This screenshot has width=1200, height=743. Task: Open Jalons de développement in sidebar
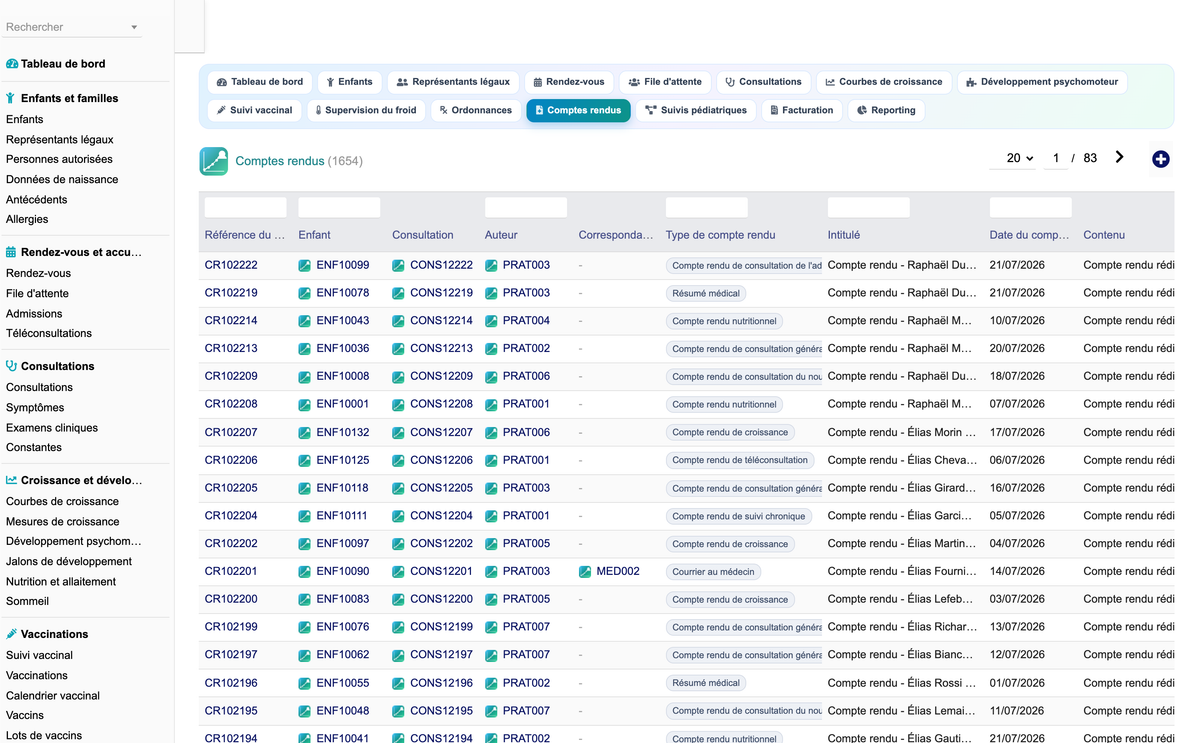(x=69, y=562)
